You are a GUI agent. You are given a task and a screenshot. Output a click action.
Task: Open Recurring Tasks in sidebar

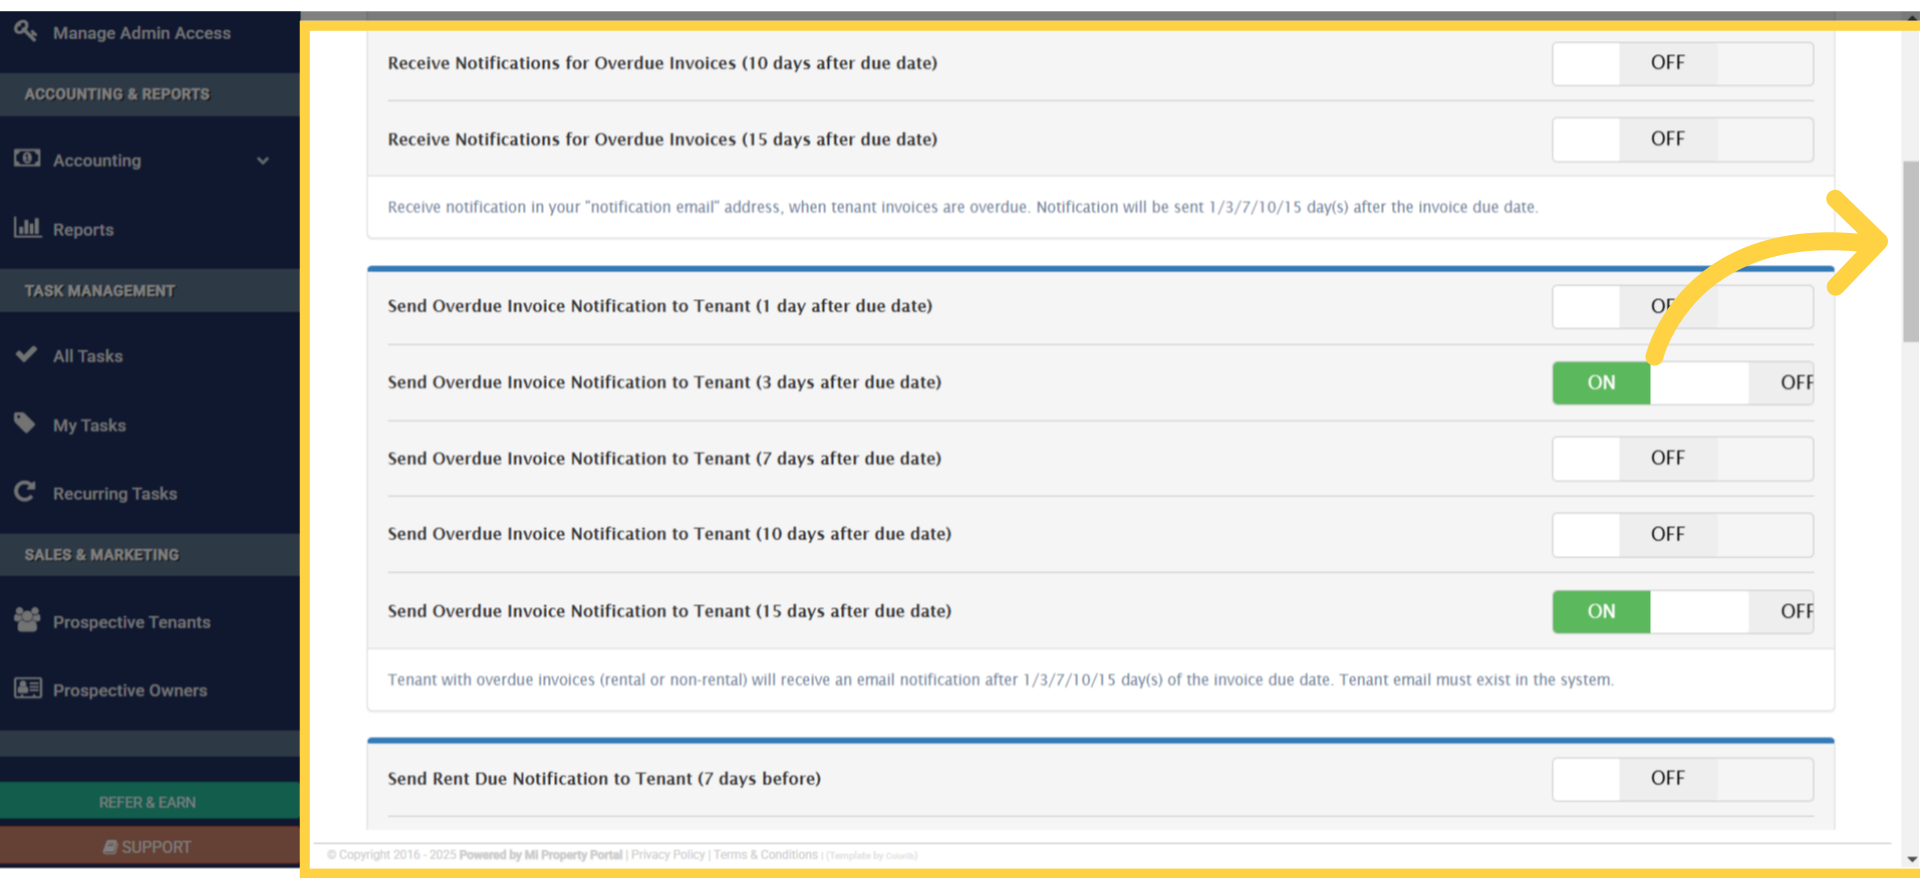pyautogui.click(x=114, y=494)
